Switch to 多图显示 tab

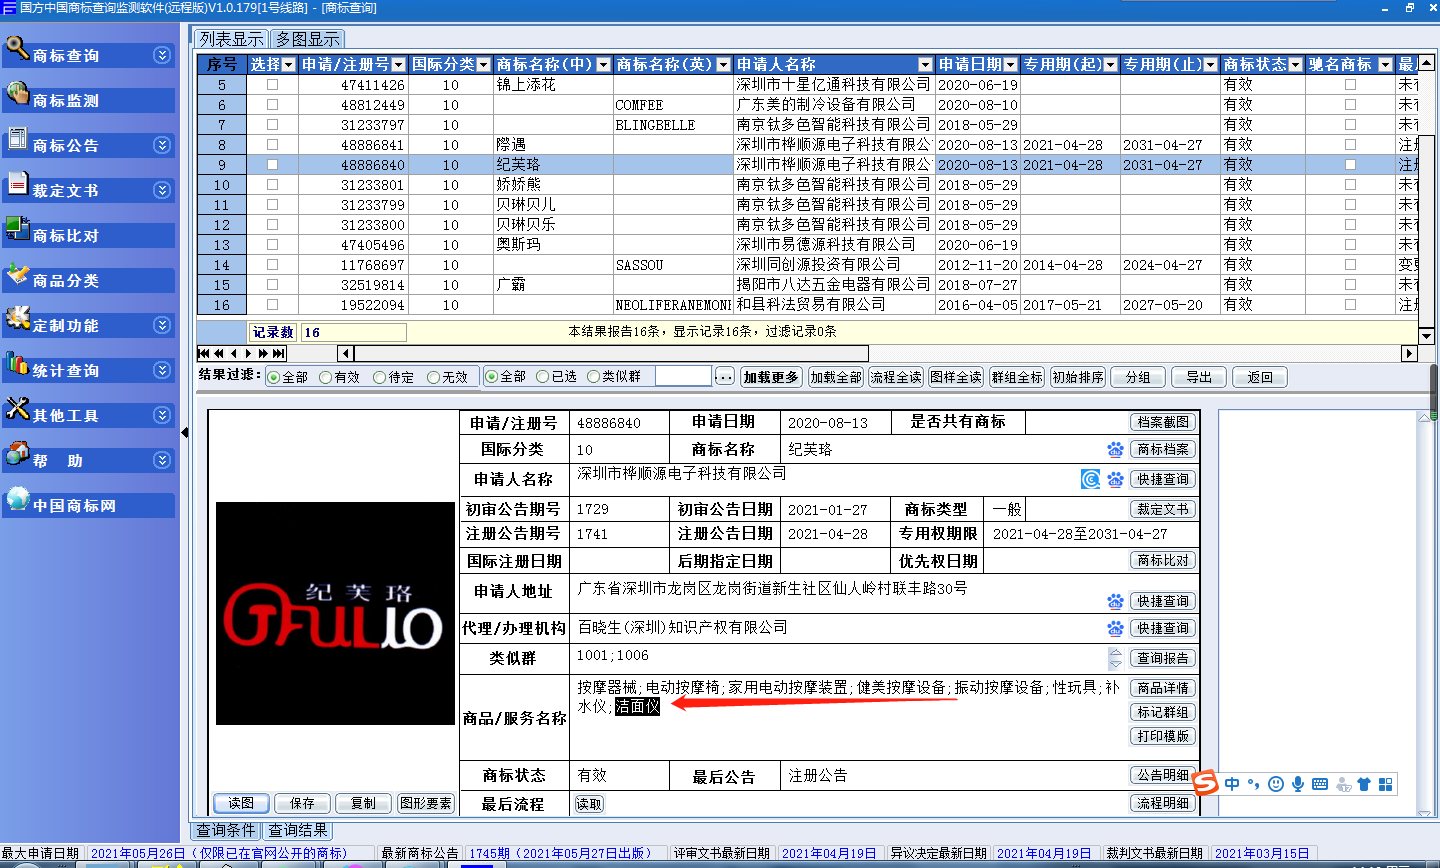pyautogui.click(x=308, y=39)
